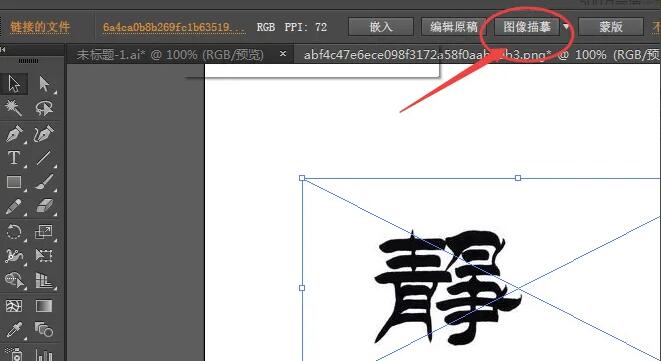Select the Magic Wand tool
This screenshot has width=661, height=361.
coord(14,108)
